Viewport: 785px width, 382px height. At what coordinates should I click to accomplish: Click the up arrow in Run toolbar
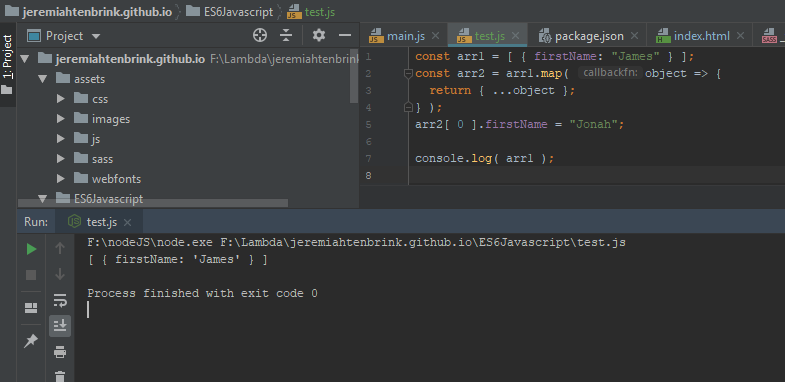click(x=60, y=248)
